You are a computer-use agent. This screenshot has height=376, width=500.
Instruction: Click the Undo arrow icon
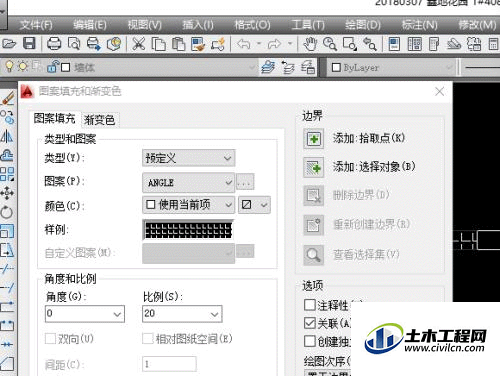pos(244,44)
